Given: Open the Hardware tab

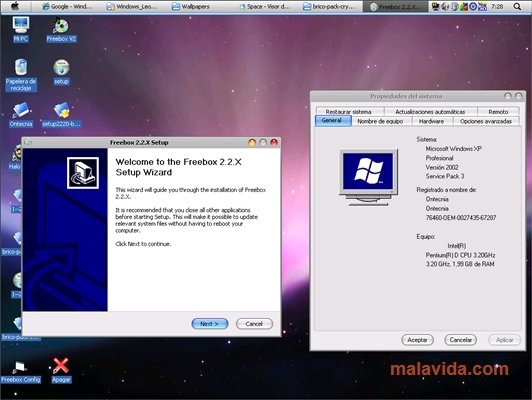Looking at the screenshot, I should 431,121.
